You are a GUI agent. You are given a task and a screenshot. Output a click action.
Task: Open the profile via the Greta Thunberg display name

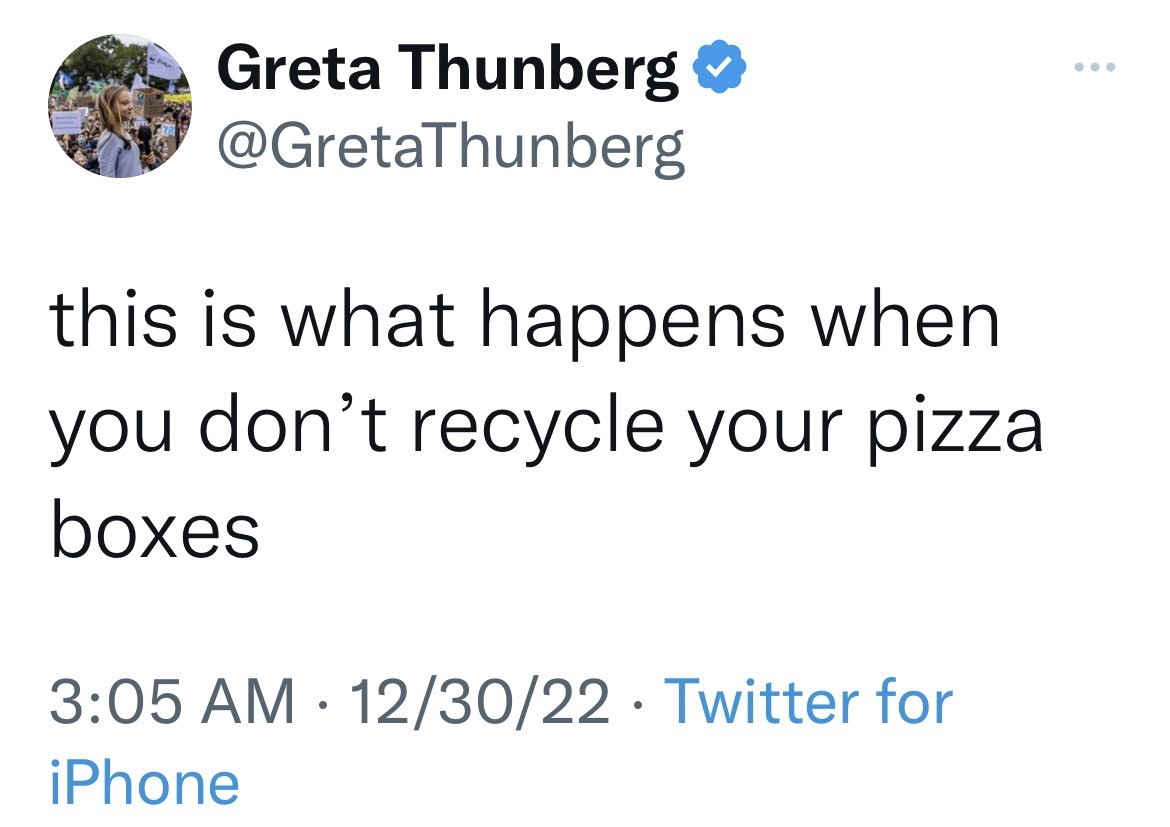click(448, 69)
